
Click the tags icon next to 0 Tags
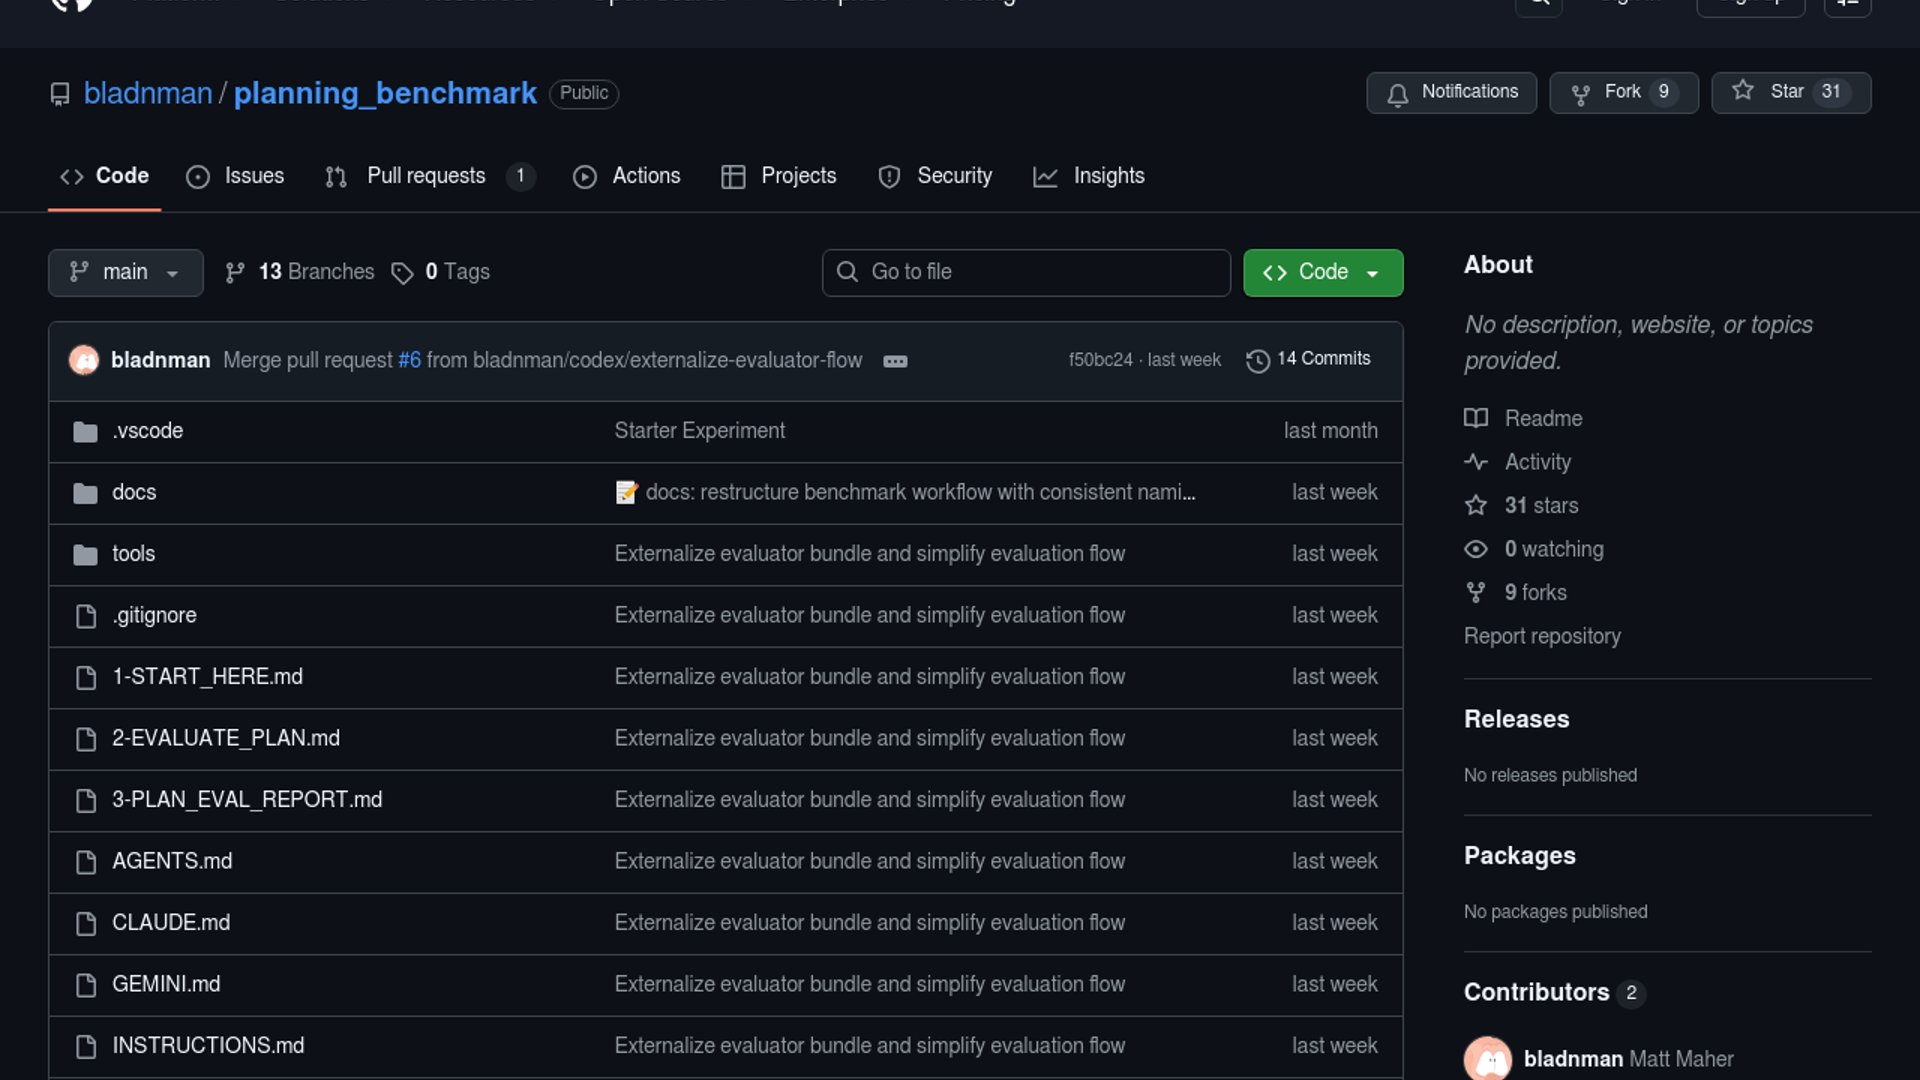(x=402, y=273)
